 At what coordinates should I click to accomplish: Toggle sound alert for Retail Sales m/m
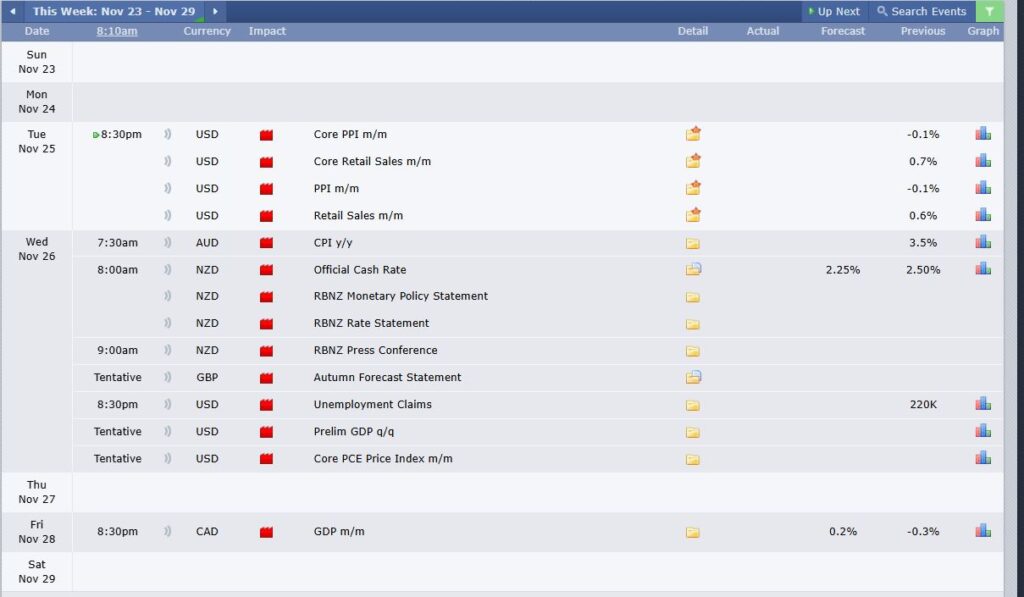(168, 215)
